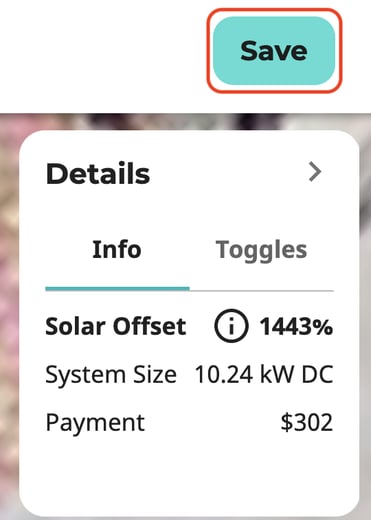Click the System Size label
Viewport: 371px width, 520px height.
(111, 375)
